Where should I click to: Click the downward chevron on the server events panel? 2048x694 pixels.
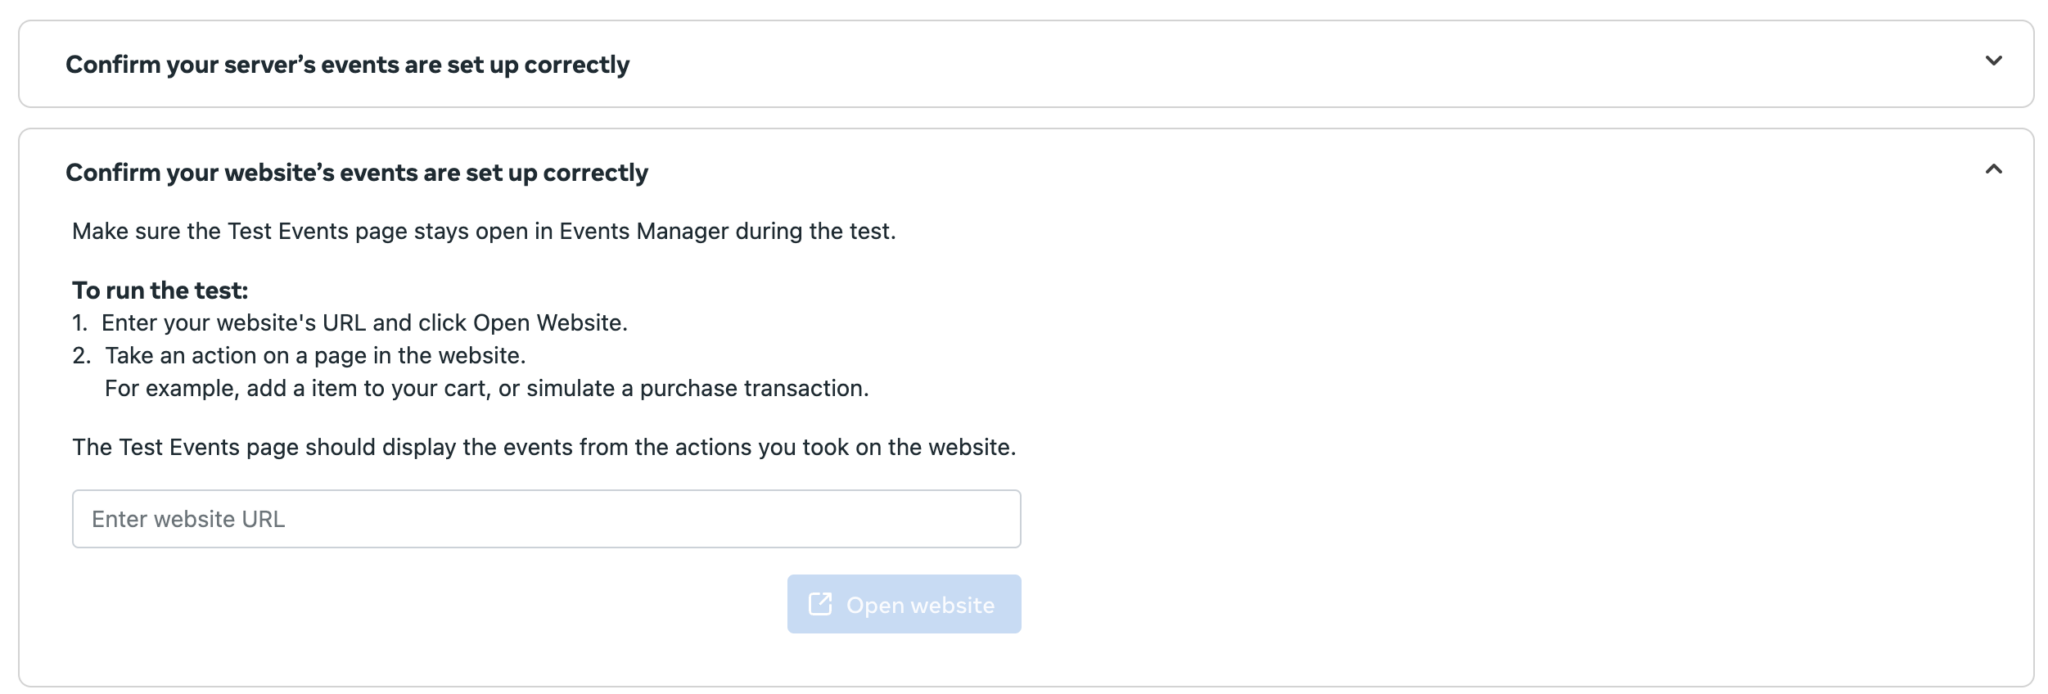(x=1994, y=60)
